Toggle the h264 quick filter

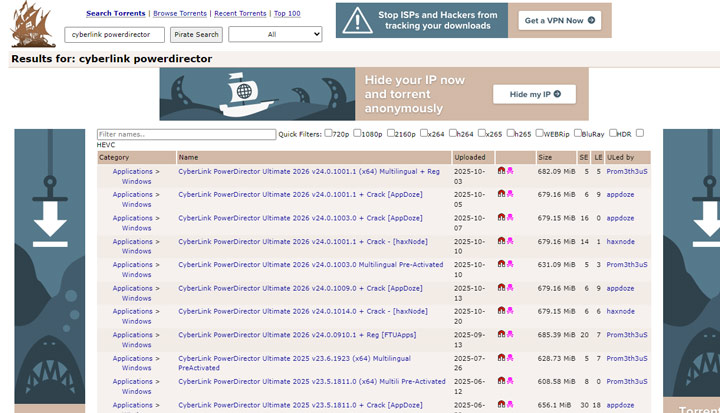[x=452, y=133]
